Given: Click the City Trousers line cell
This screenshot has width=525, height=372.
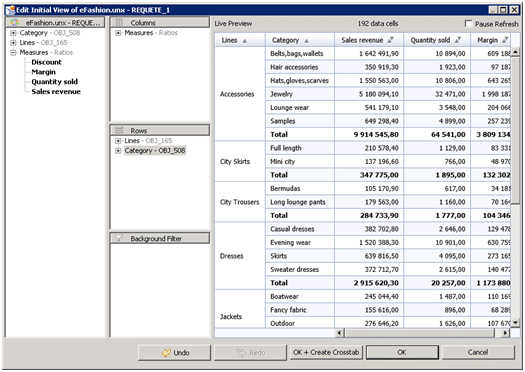Looking at the screenshot, I should coord(240,202).
